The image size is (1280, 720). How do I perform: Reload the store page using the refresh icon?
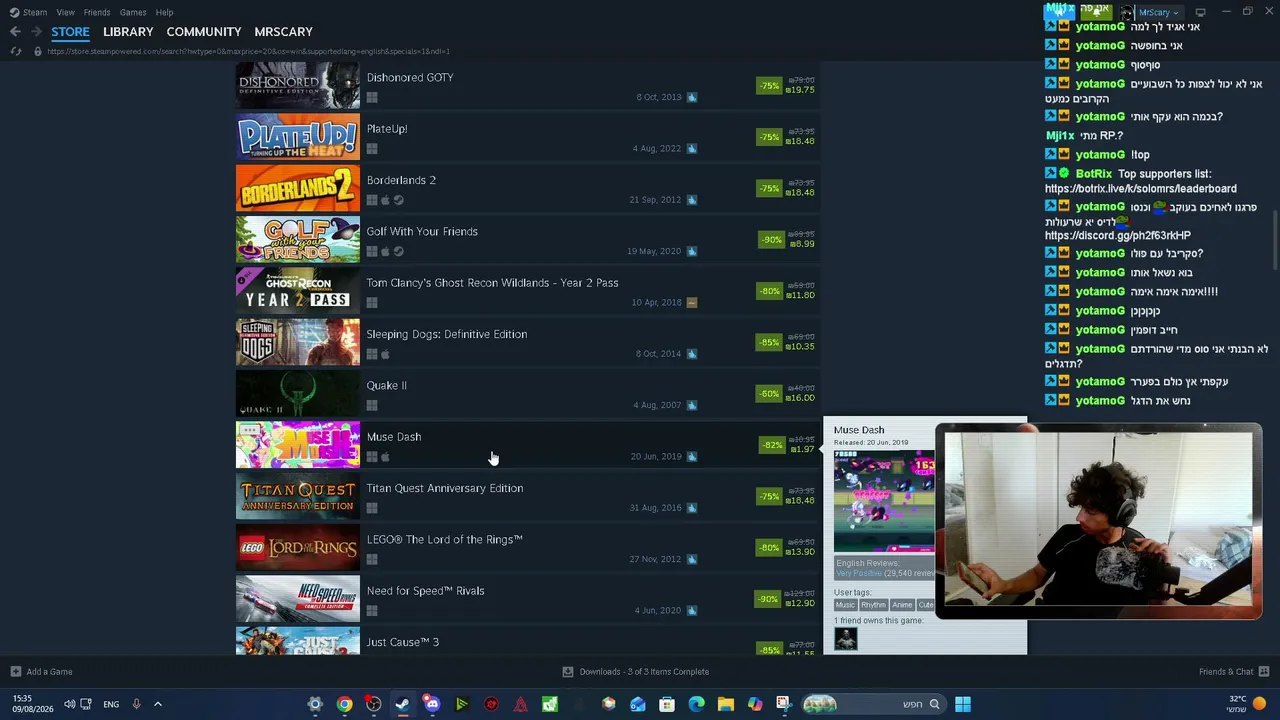pyautogui.click(x=15, y=51)
